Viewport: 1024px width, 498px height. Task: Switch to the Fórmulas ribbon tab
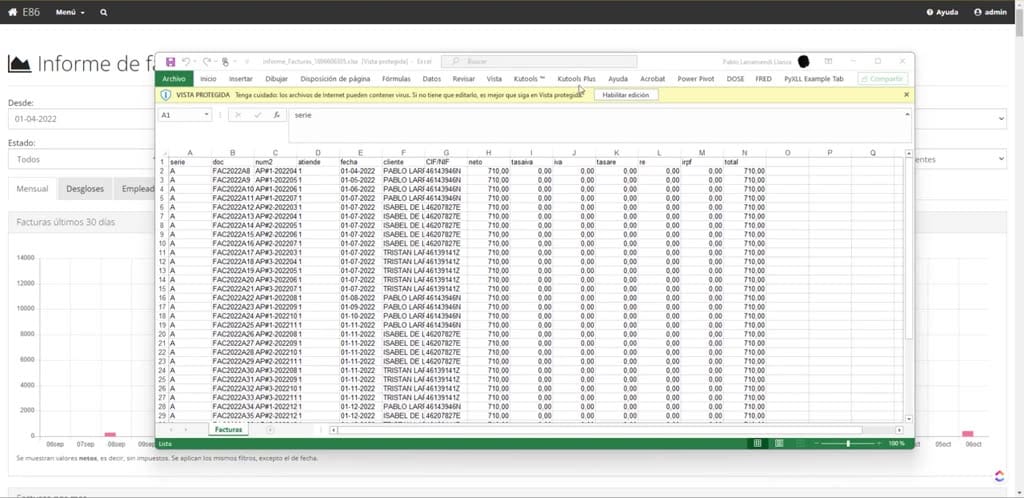tap(396, 78)
